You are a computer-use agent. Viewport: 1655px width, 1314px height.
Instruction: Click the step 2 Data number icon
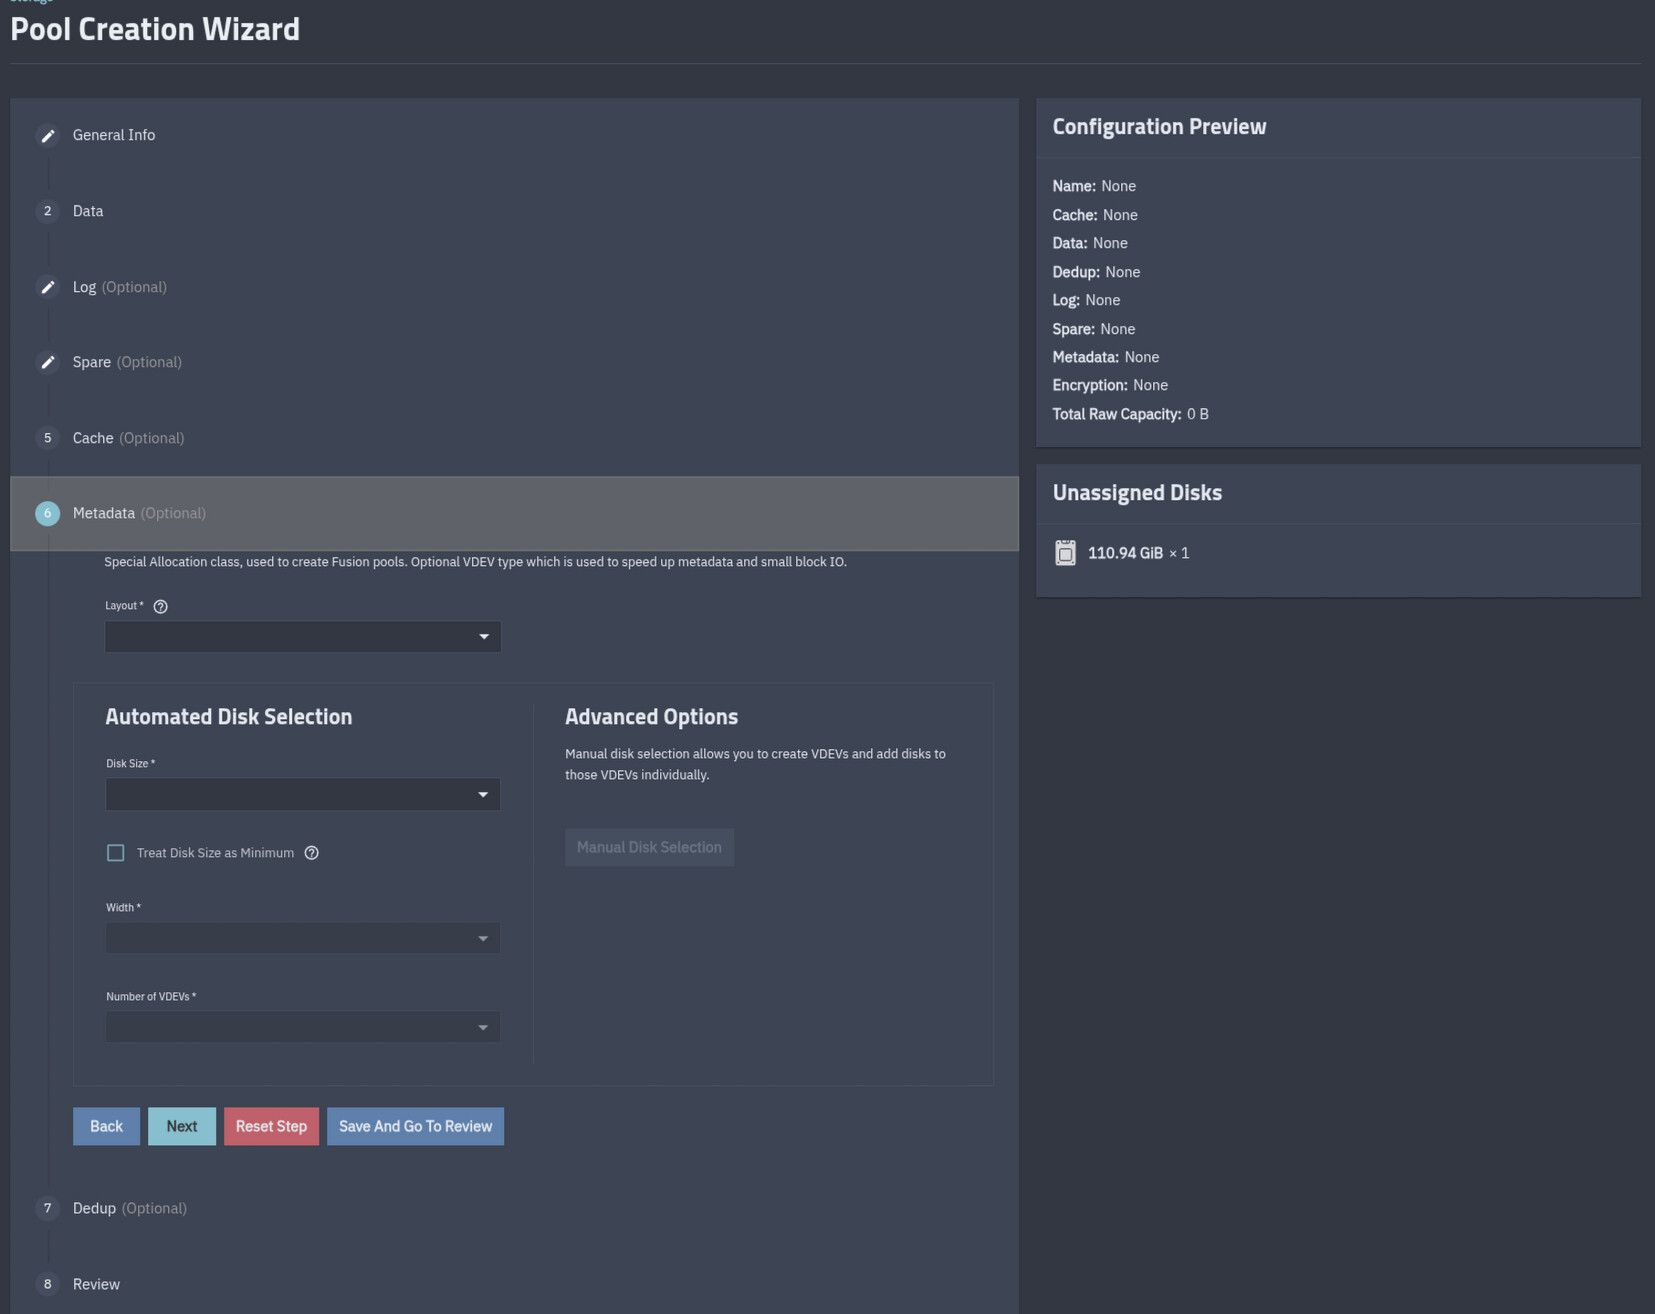coord(47,211)
